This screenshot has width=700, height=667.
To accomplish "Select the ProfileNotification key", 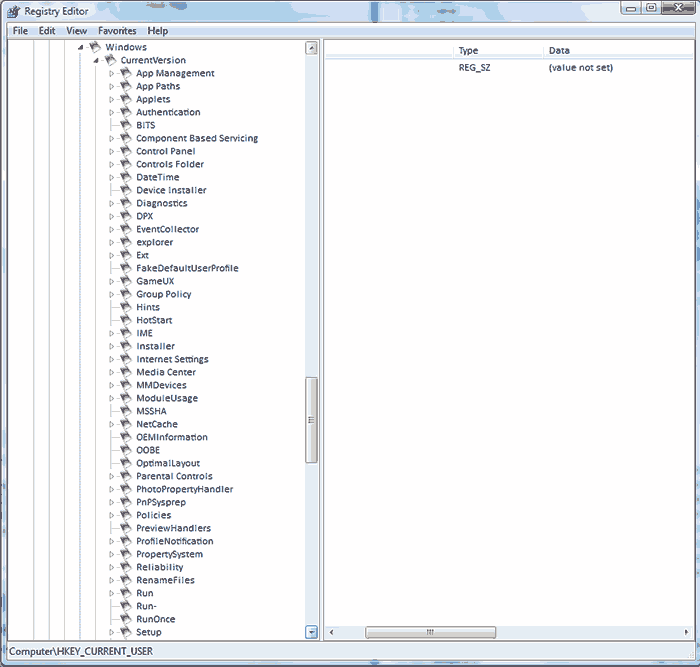I will (175, 541).
